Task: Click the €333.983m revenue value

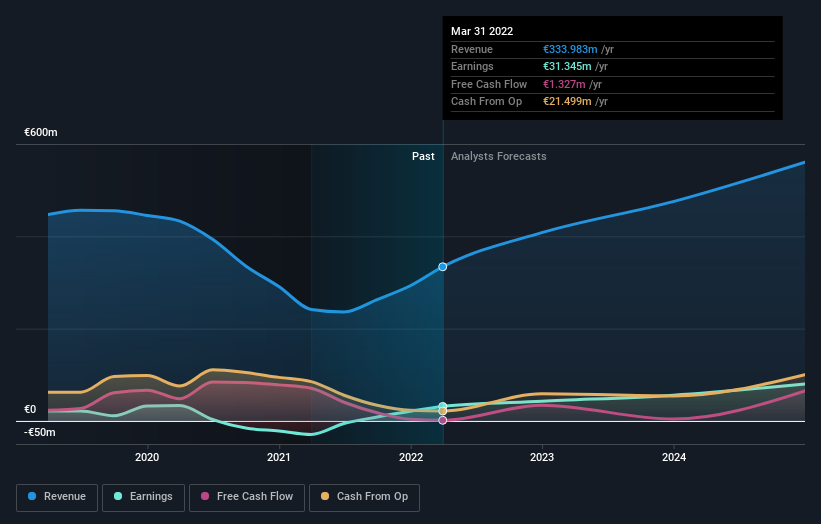Action: coord(570,49)
